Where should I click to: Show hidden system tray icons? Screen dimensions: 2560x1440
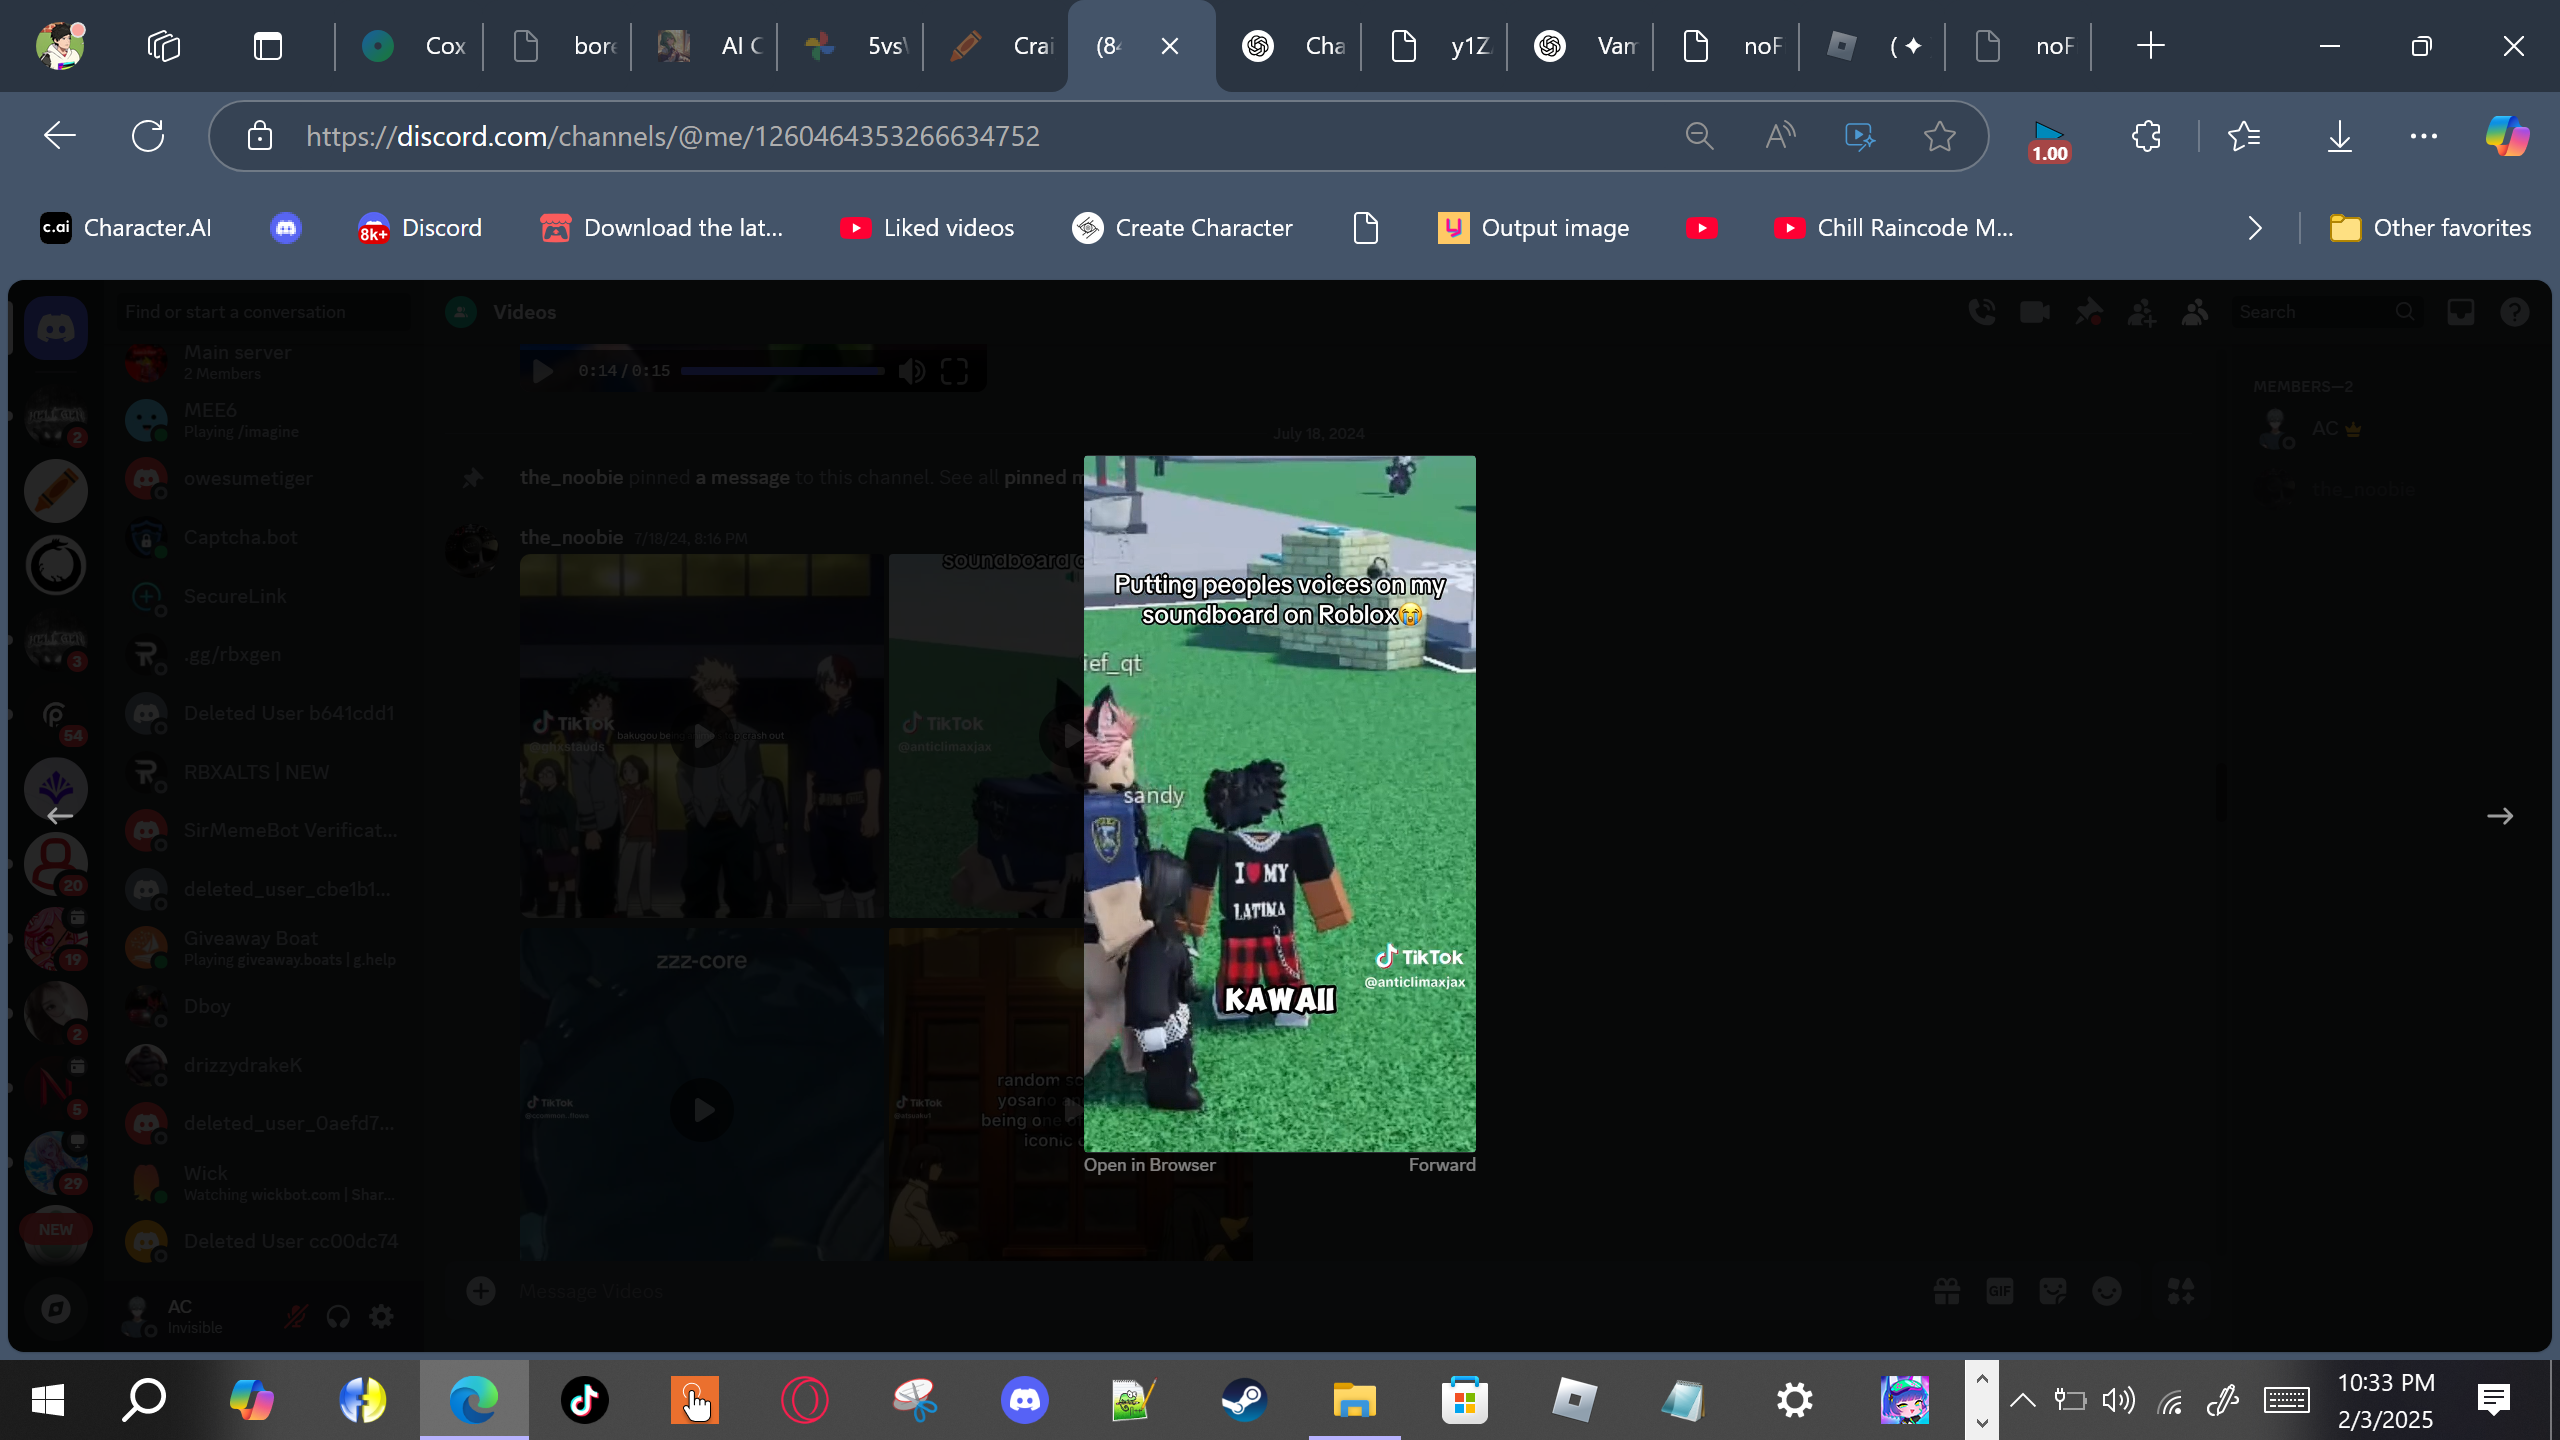pyautogui.click(x=2022, y=1400)
